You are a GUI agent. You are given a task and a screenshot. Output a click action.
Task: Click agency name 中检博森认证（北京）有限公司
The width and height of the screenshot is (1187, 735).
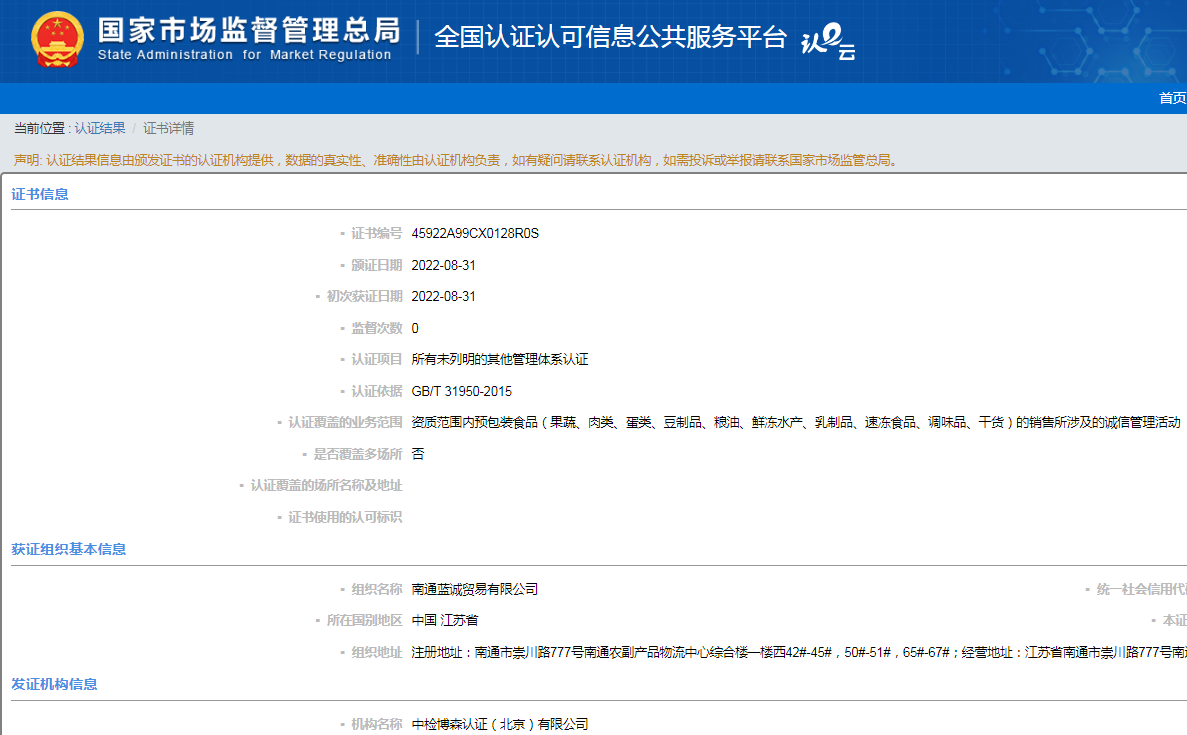(x=500, y=724)
